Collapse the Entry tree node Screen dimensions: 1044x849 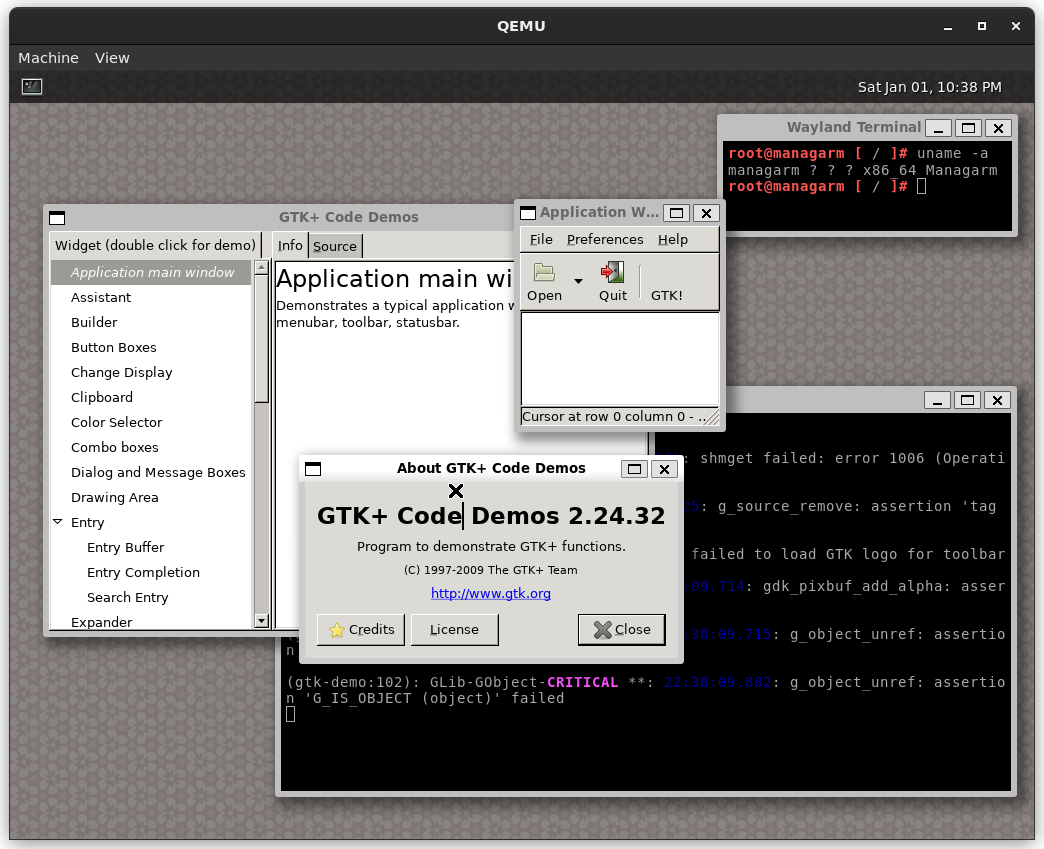click(58, 522)
